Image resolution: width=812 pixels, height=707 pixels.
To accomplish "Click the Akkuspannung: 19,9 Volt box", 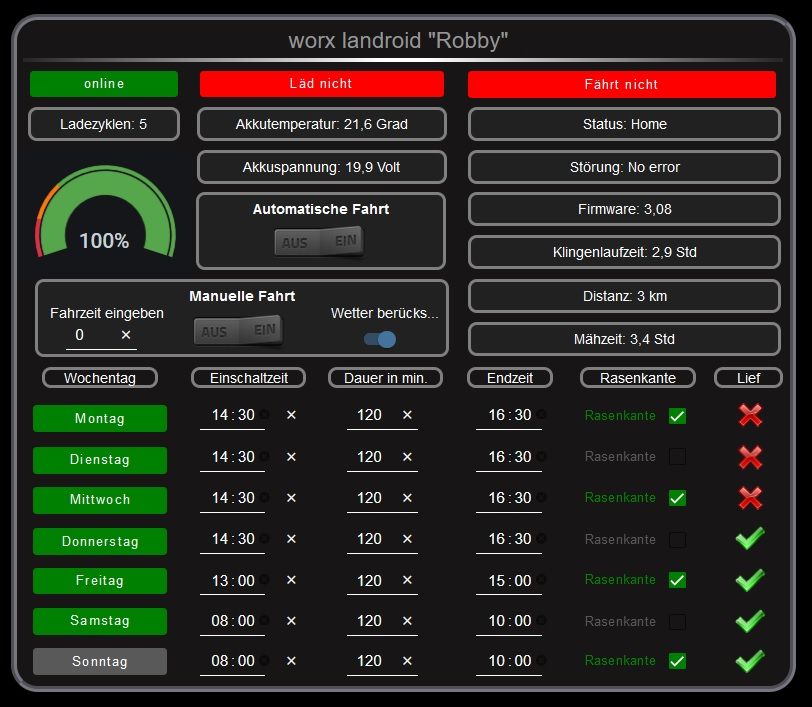I will (x=322, y=167).
